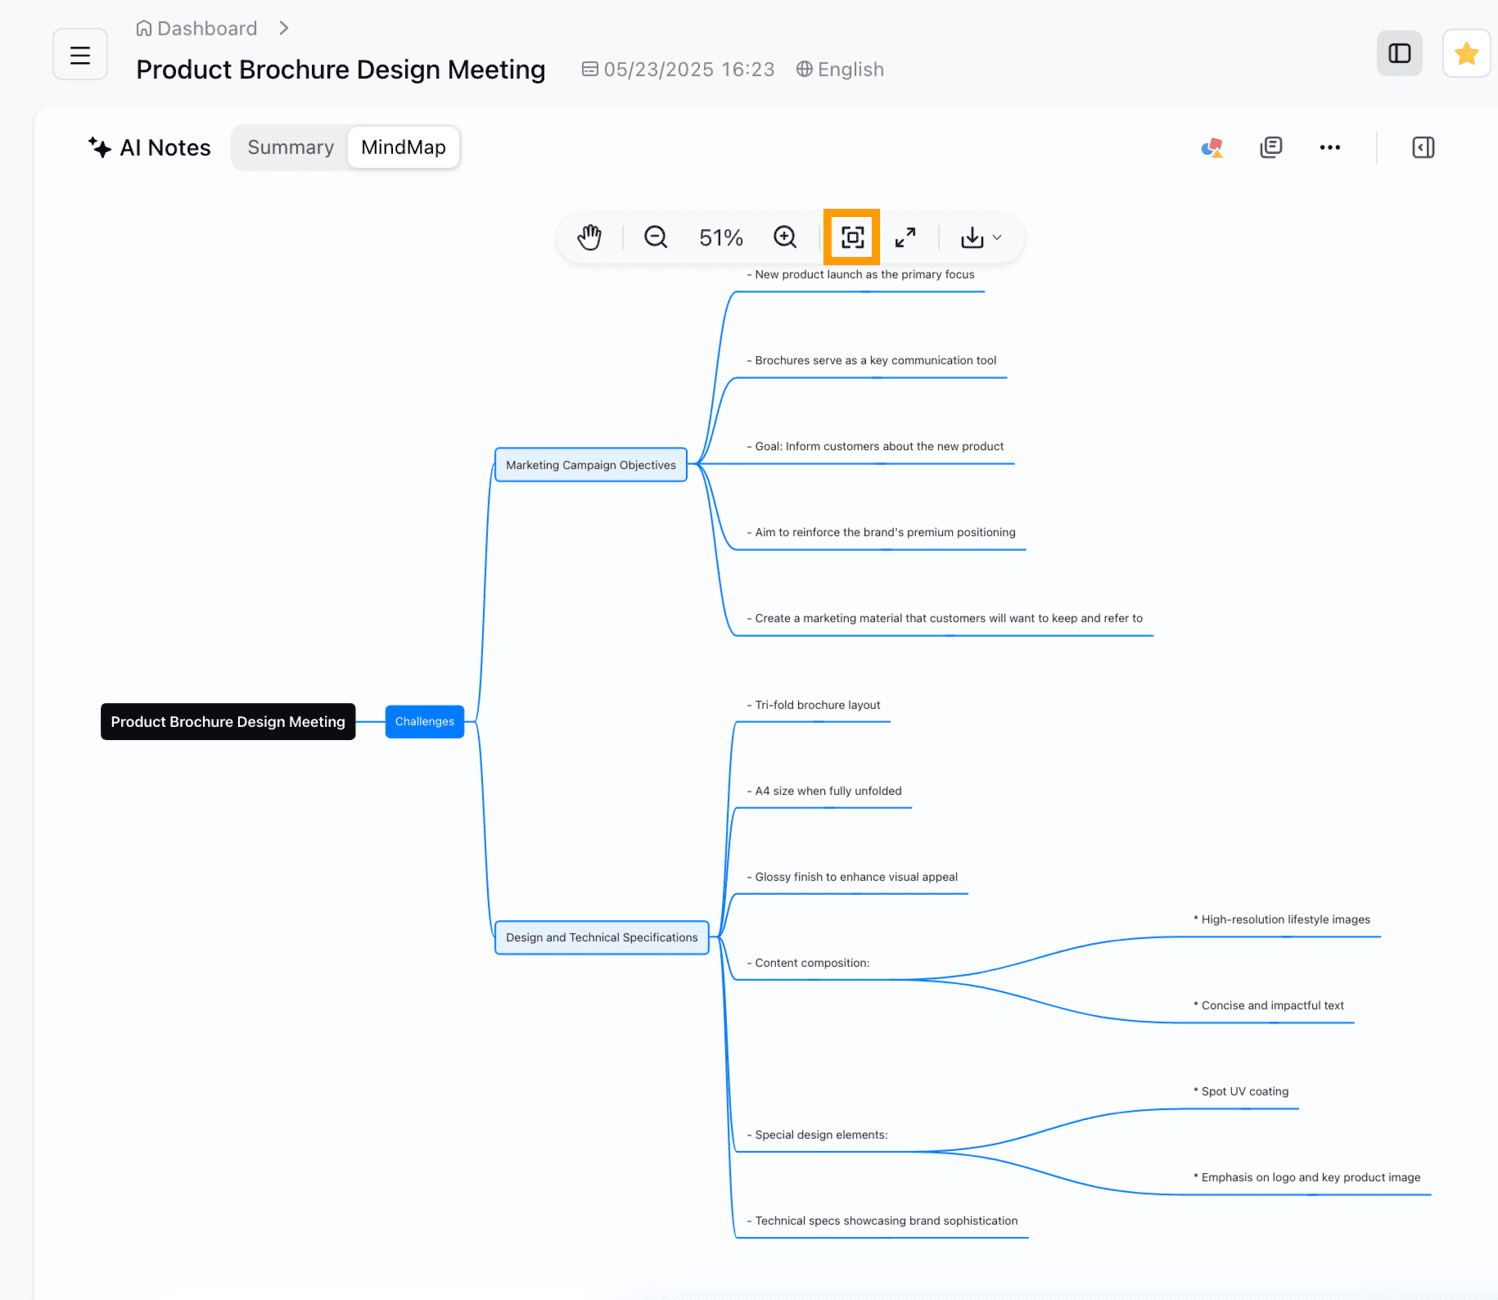Click 'Tri-fold brochure layout' node
The image size is (1498, 1300).
point(814,705)
